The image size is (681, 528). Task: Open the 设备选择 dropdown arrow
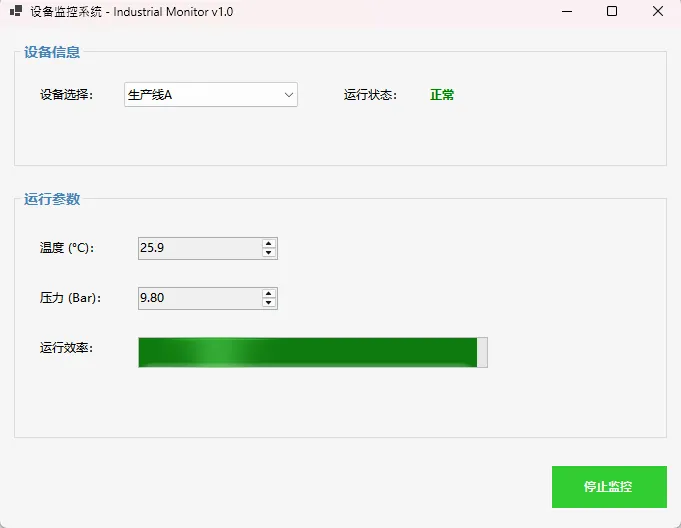point(289,95)
